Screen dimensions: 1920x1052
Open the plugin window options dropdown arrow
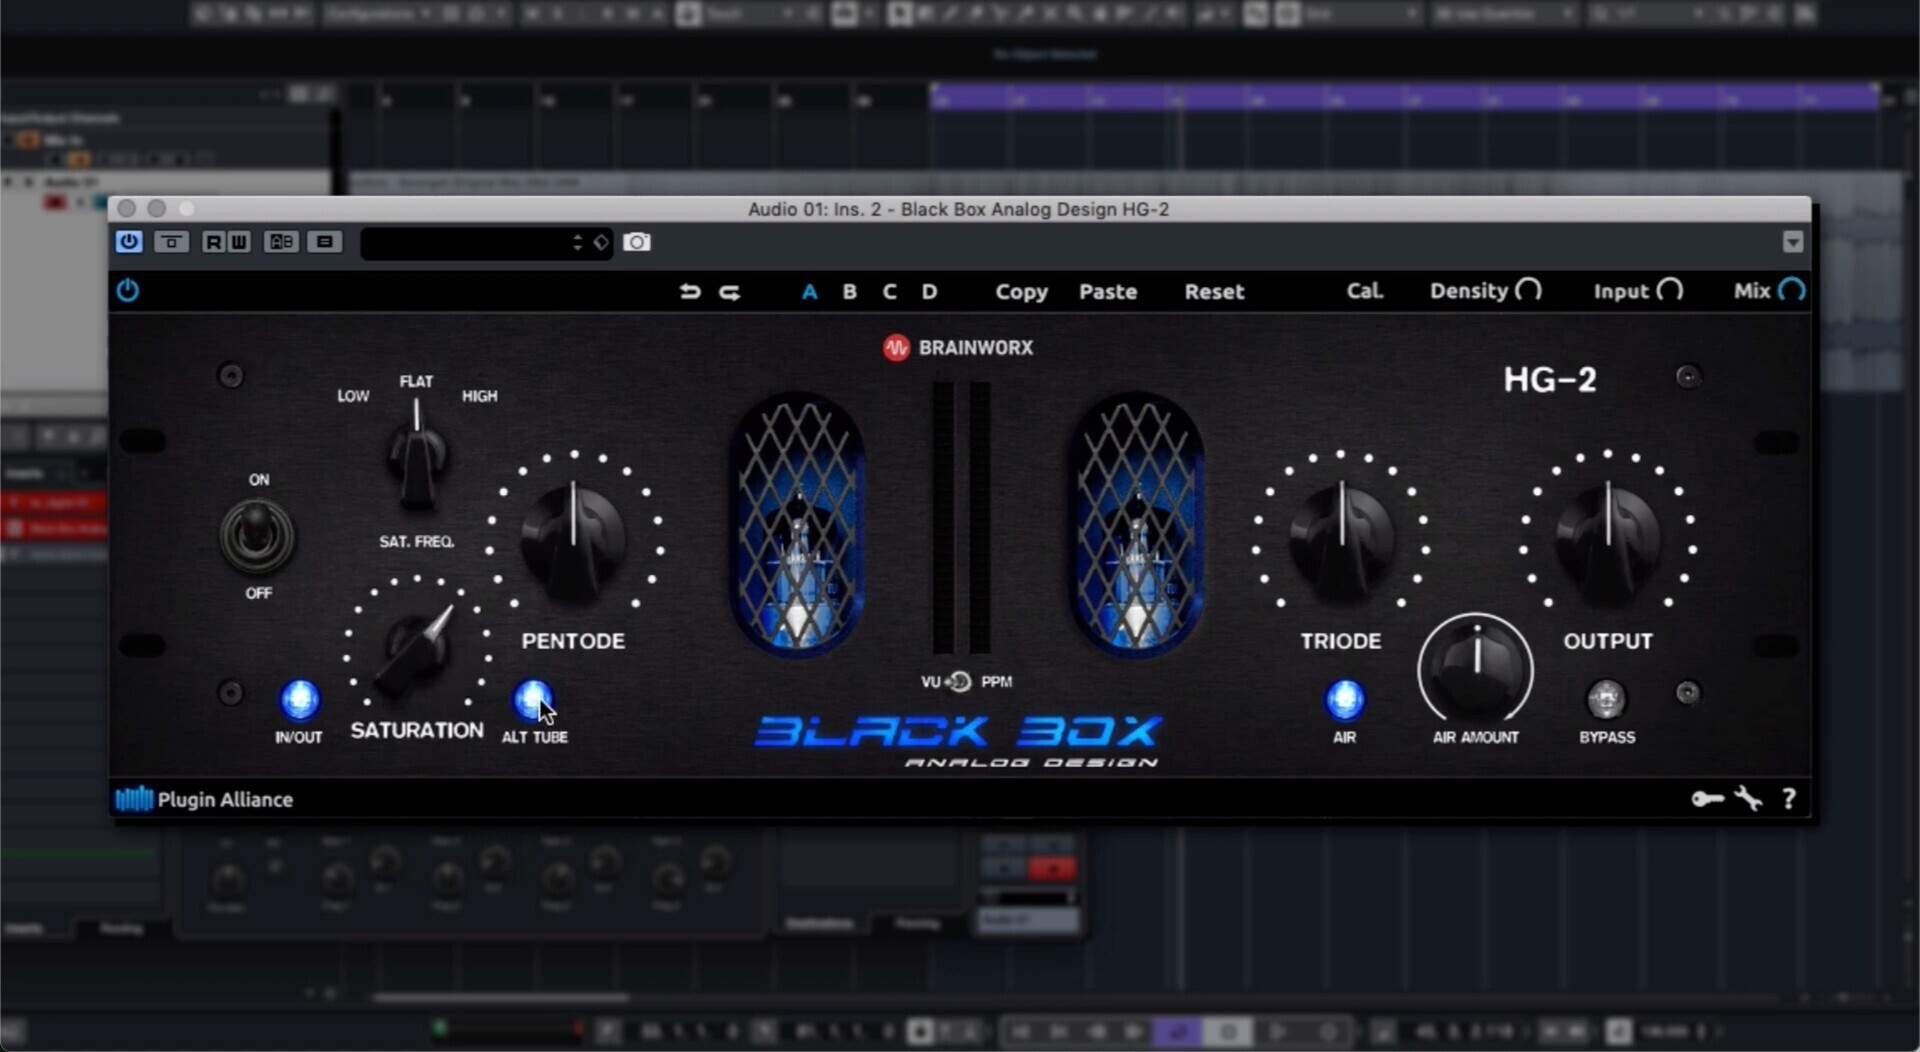click(1792, 242)
